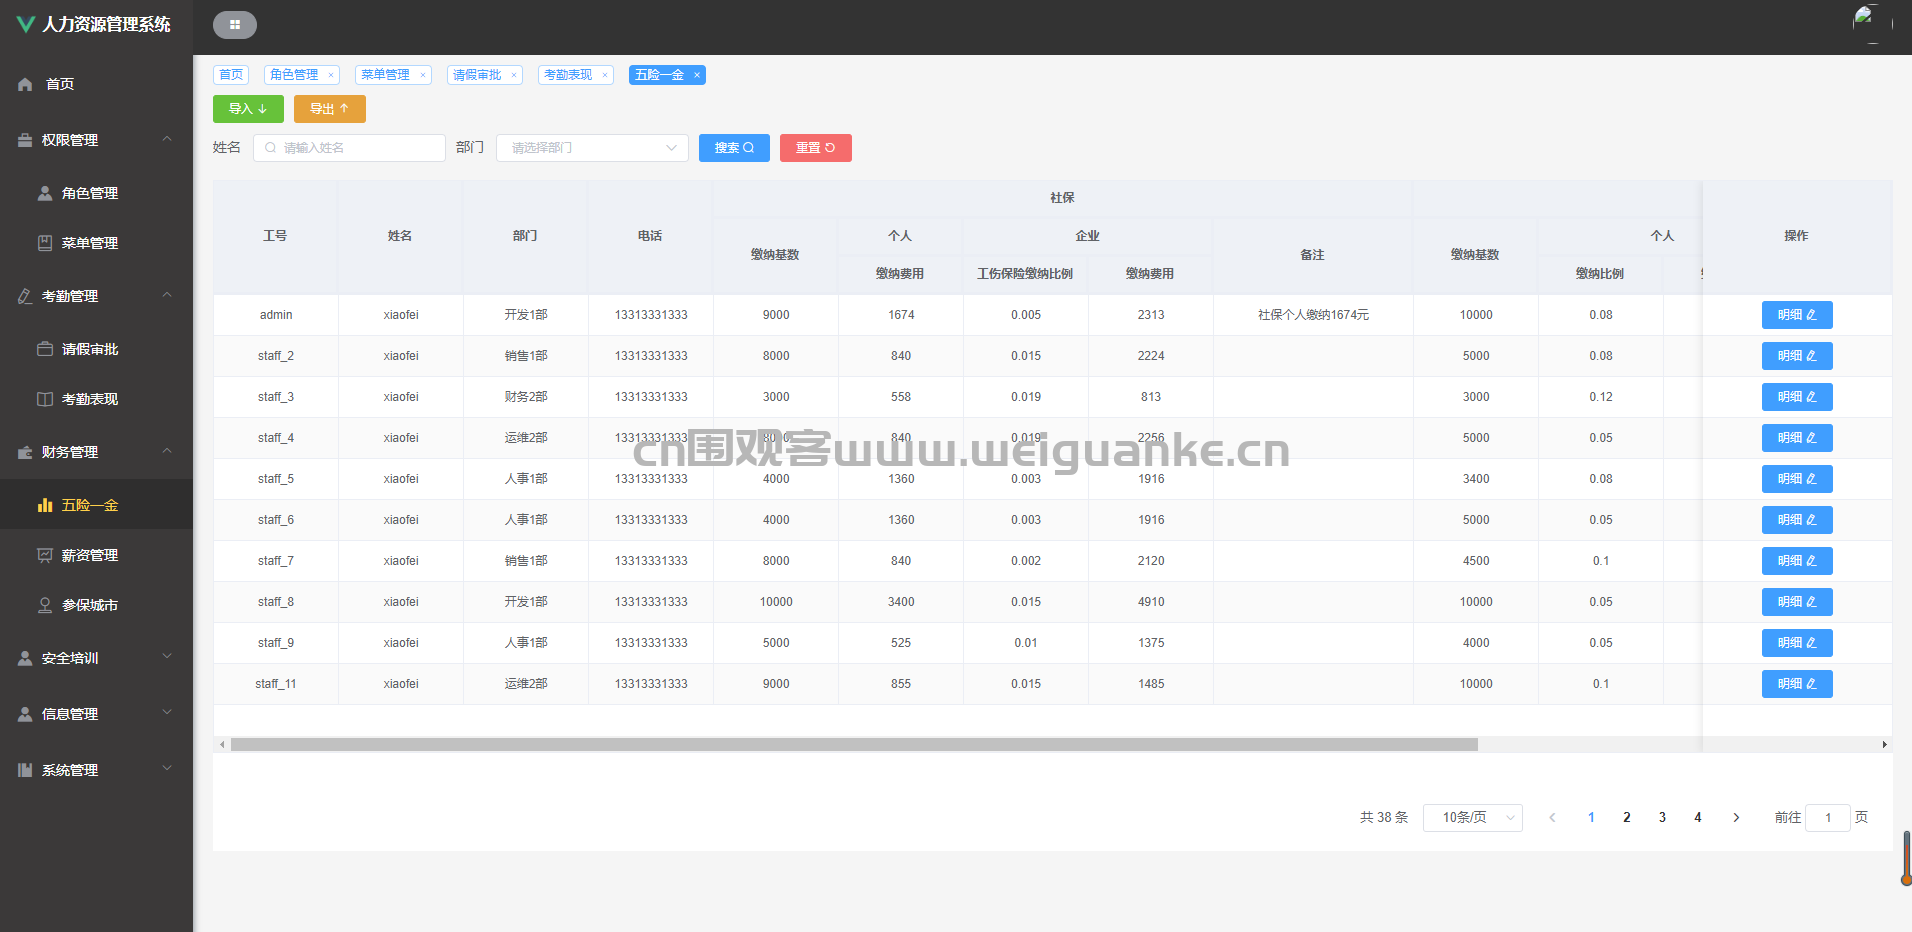Click the person icon beside 参保城市
This screenshot has width=1912, height=932.
pyautogui.click(x=45, y=605)
